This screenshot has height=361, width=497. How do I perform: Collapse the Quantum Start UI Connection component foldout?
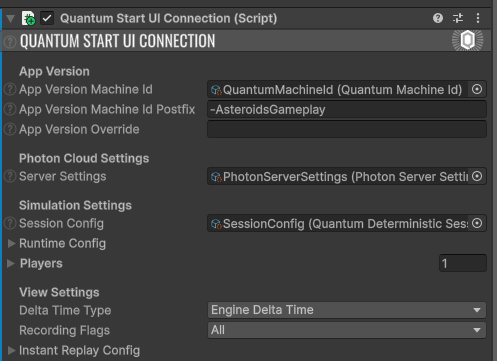pyautogui.click(x=10, y=18)
